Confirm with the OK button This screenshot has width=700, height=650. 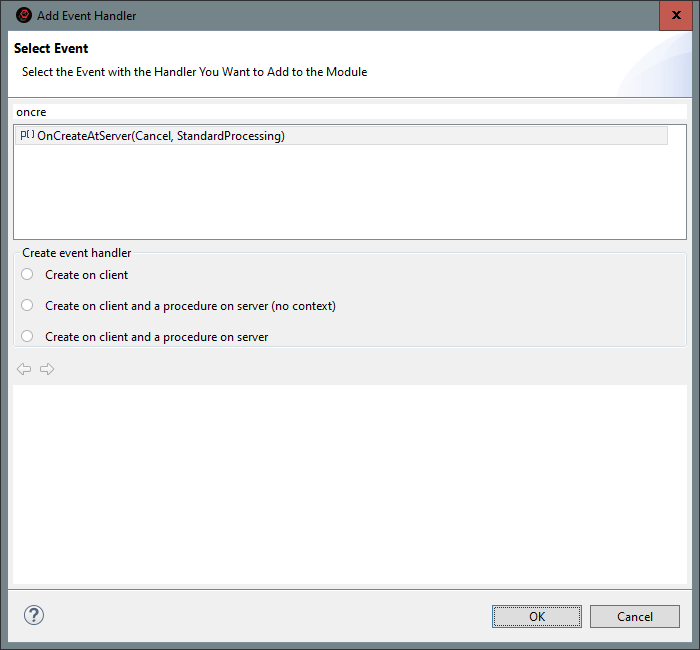coord(537,616)
